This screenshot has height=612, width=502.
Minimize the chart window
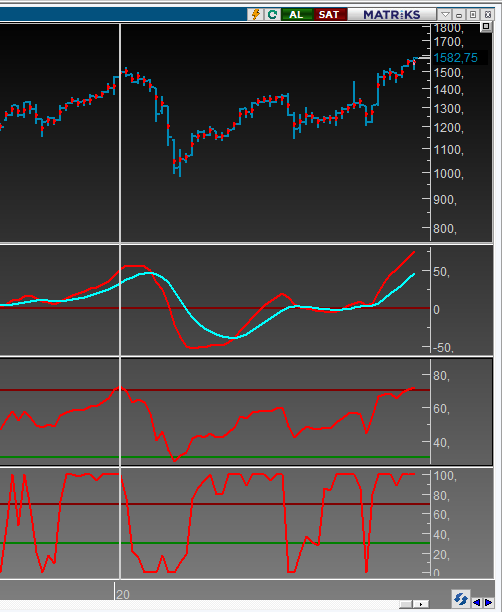[459, 15]
